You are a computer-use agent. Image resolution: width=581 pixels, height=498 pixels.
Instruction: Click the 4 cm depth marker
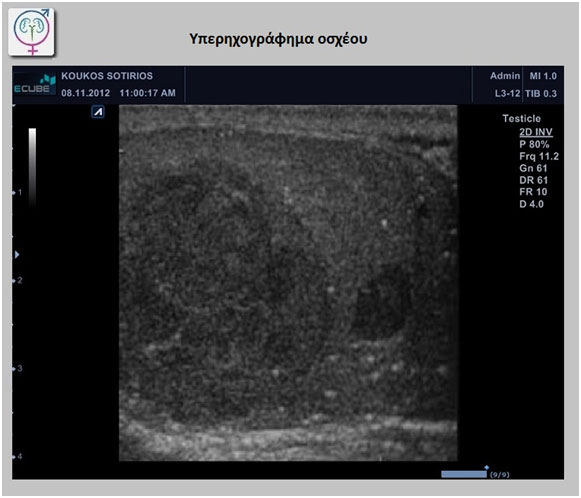(18, 456)
